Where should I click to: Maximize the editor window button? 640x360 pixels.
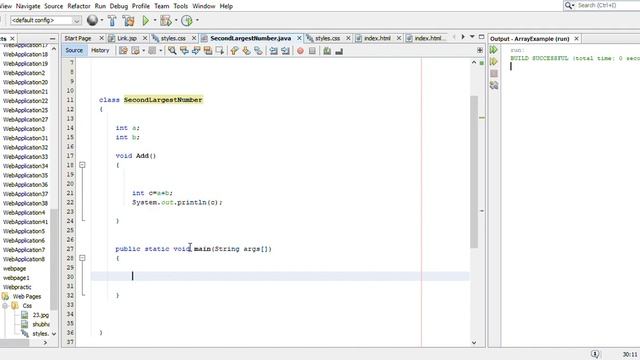tap(481, 37)
